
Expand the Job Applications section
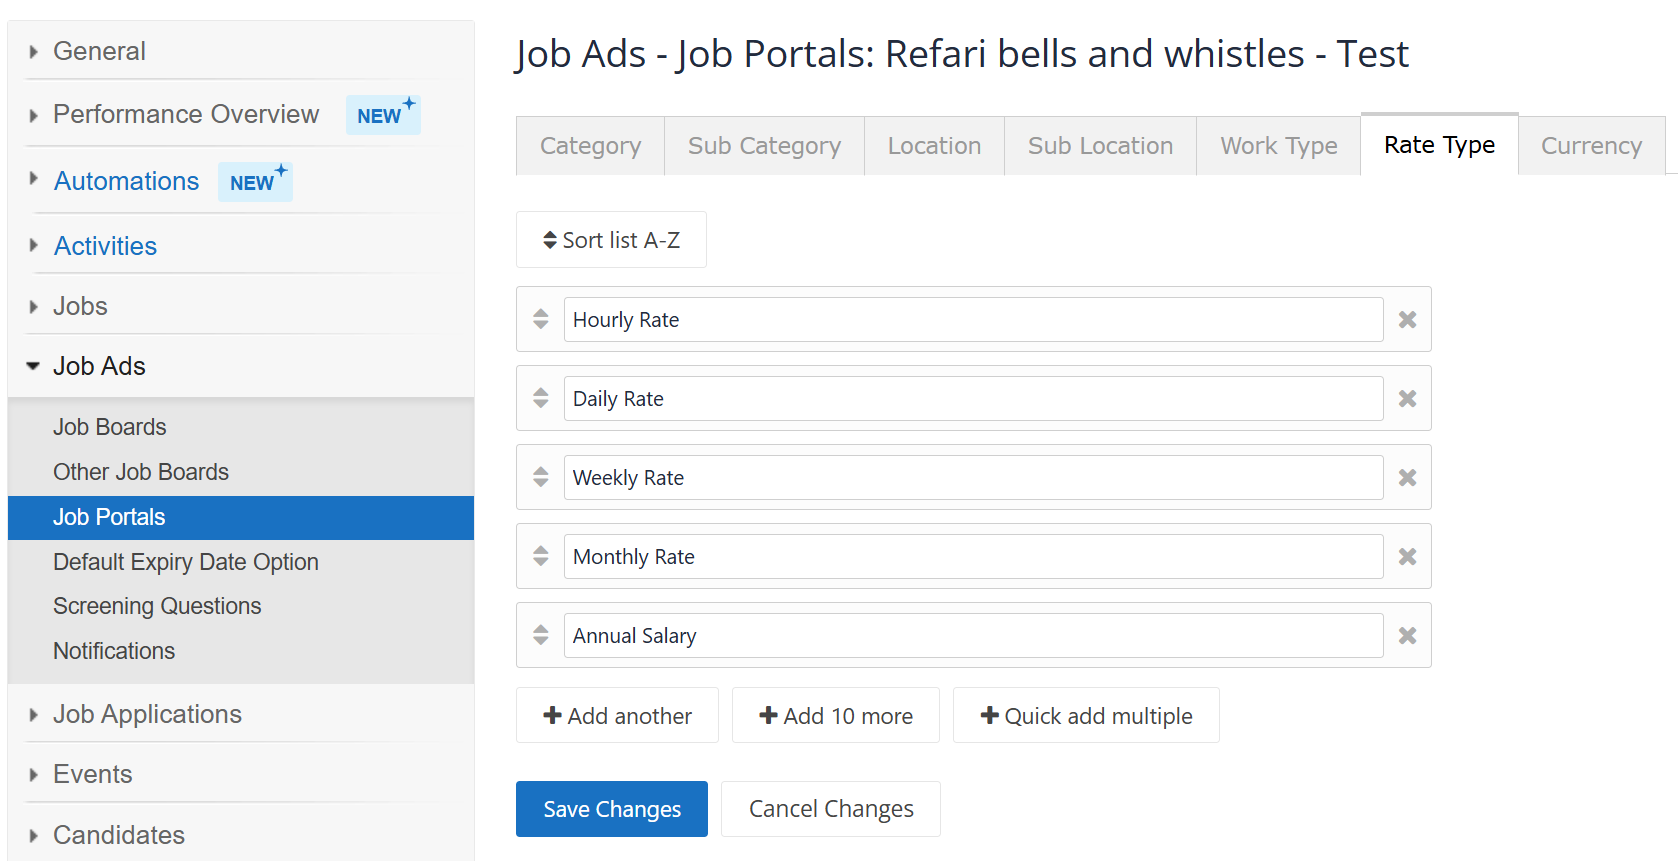click(x=34, y=715)
